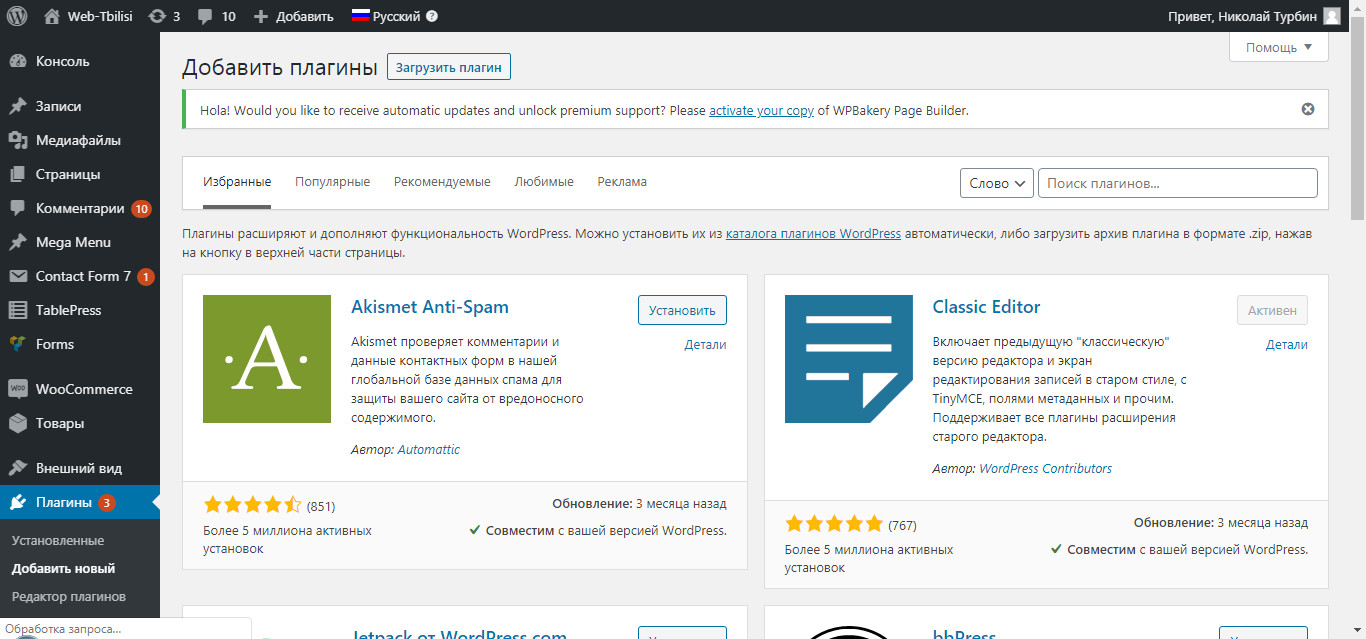Click the Akismet Anti-Spam green logo thumbnail
The width and height of the screenshot is (1366, 639).
[x=267, y=359]
